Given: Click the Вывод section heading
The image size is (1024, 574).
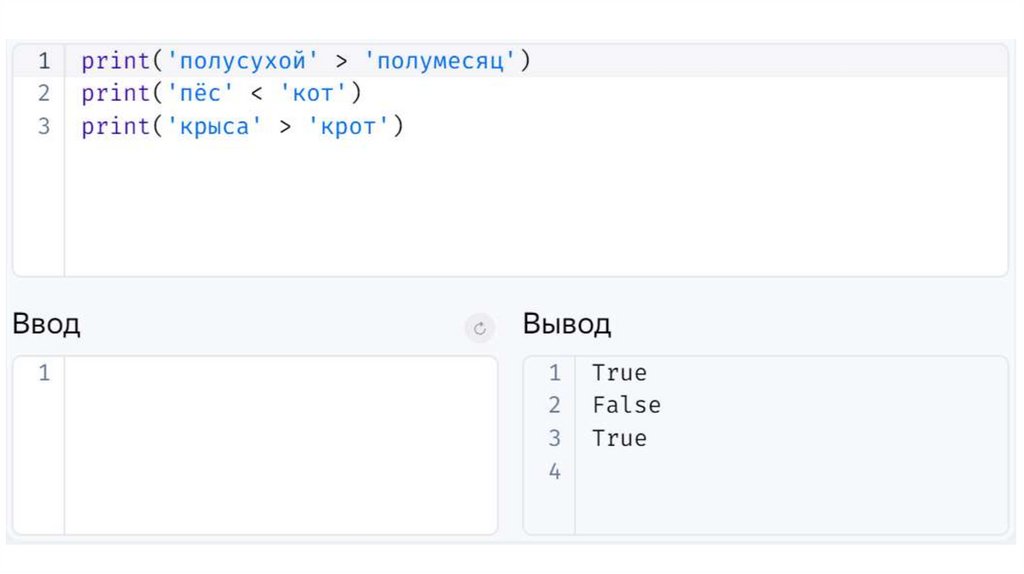Looking at the screenshot, I should [x=566, y=324].
